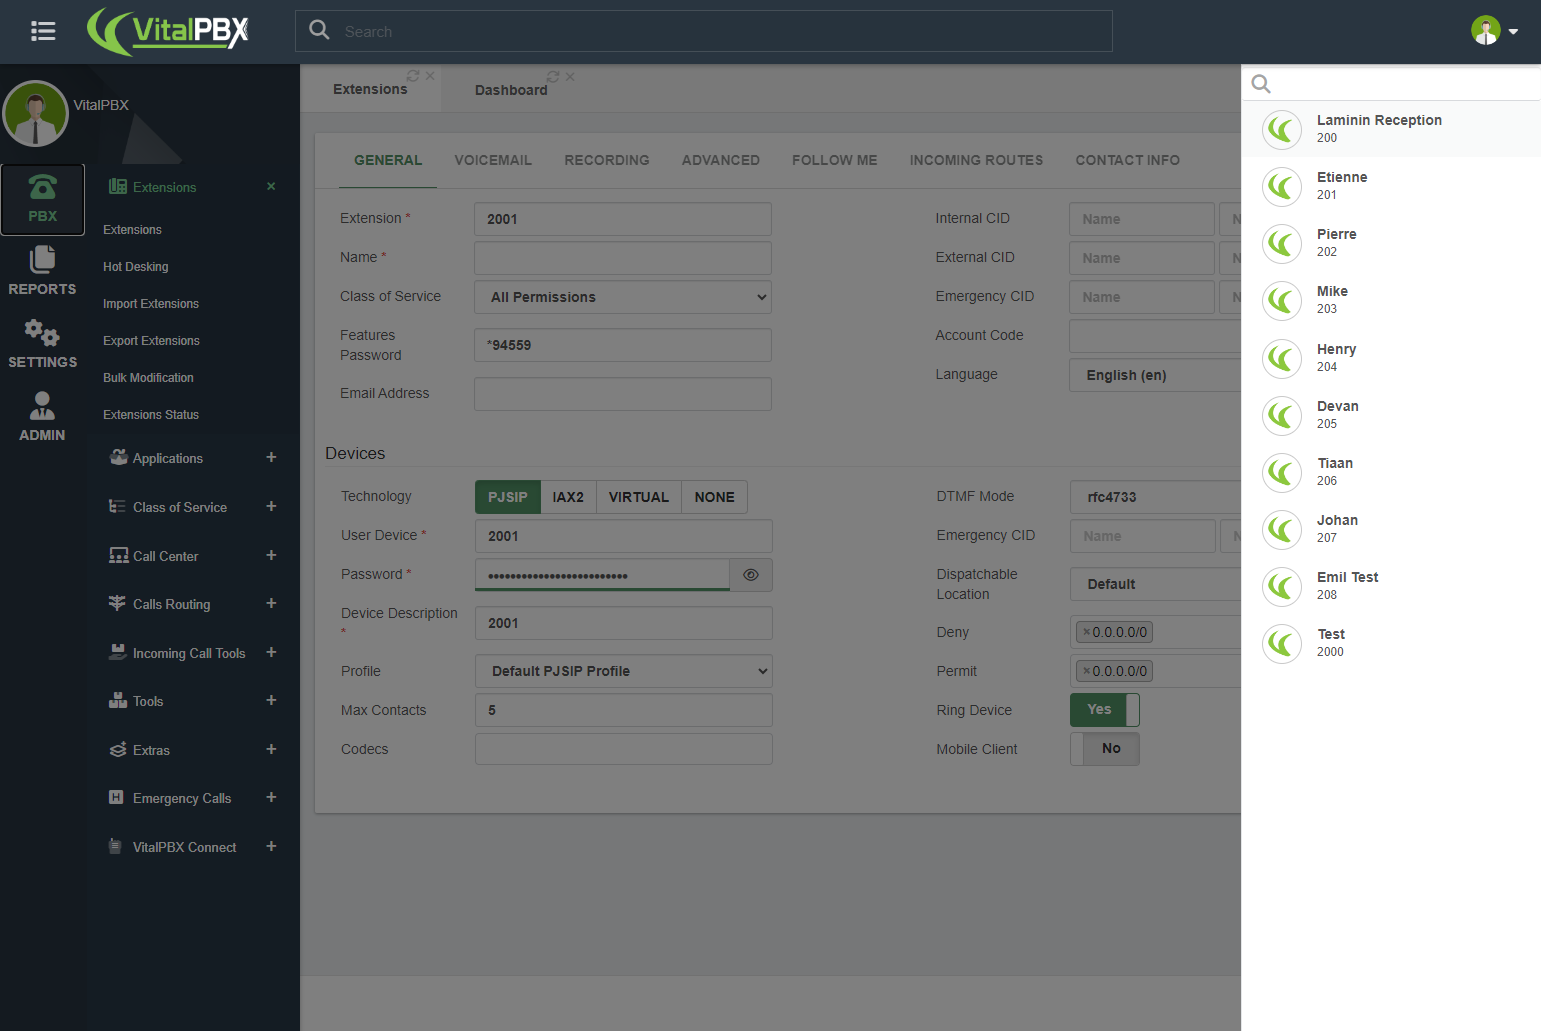Select IAX2 technology

568,497
